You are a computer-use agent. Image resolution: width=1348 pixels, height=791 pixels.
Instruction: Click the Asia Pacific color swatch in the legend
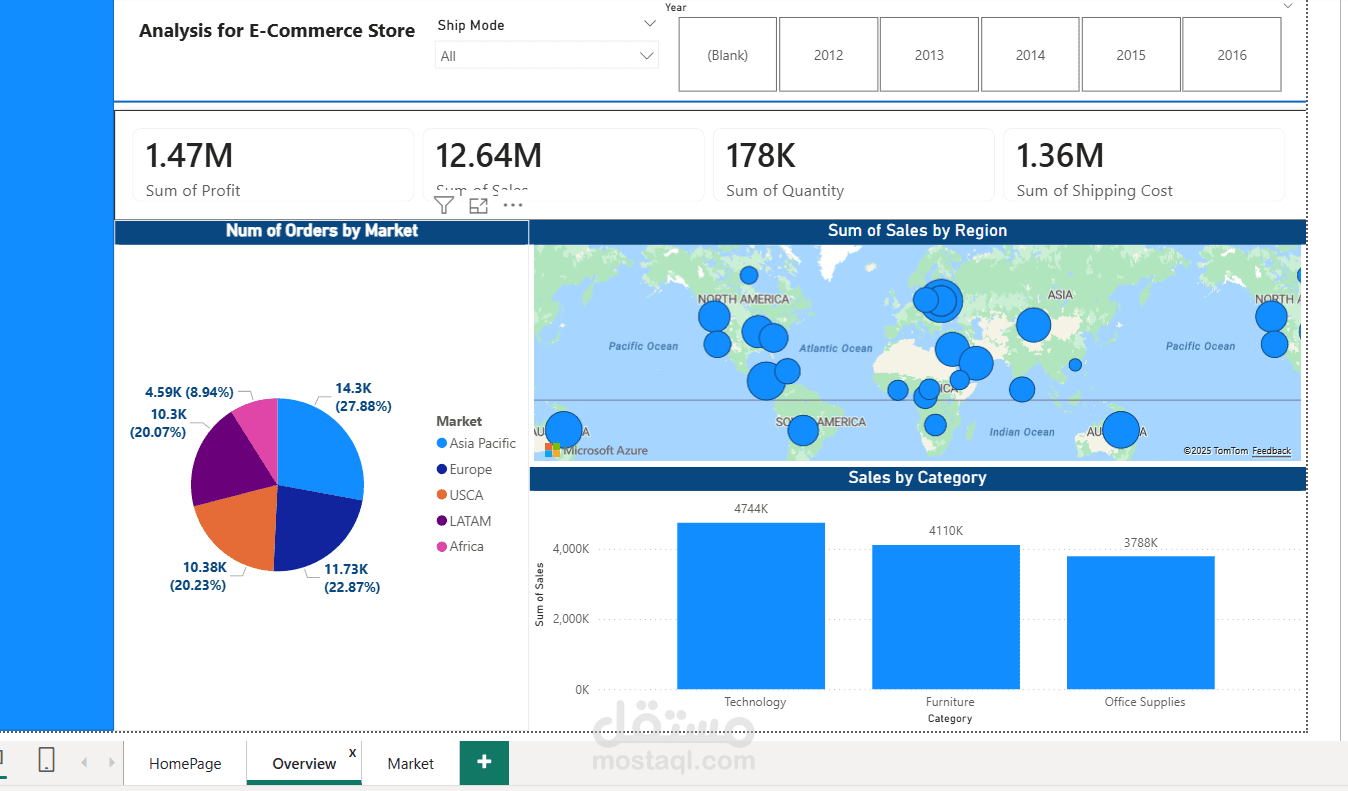(443, 443)
